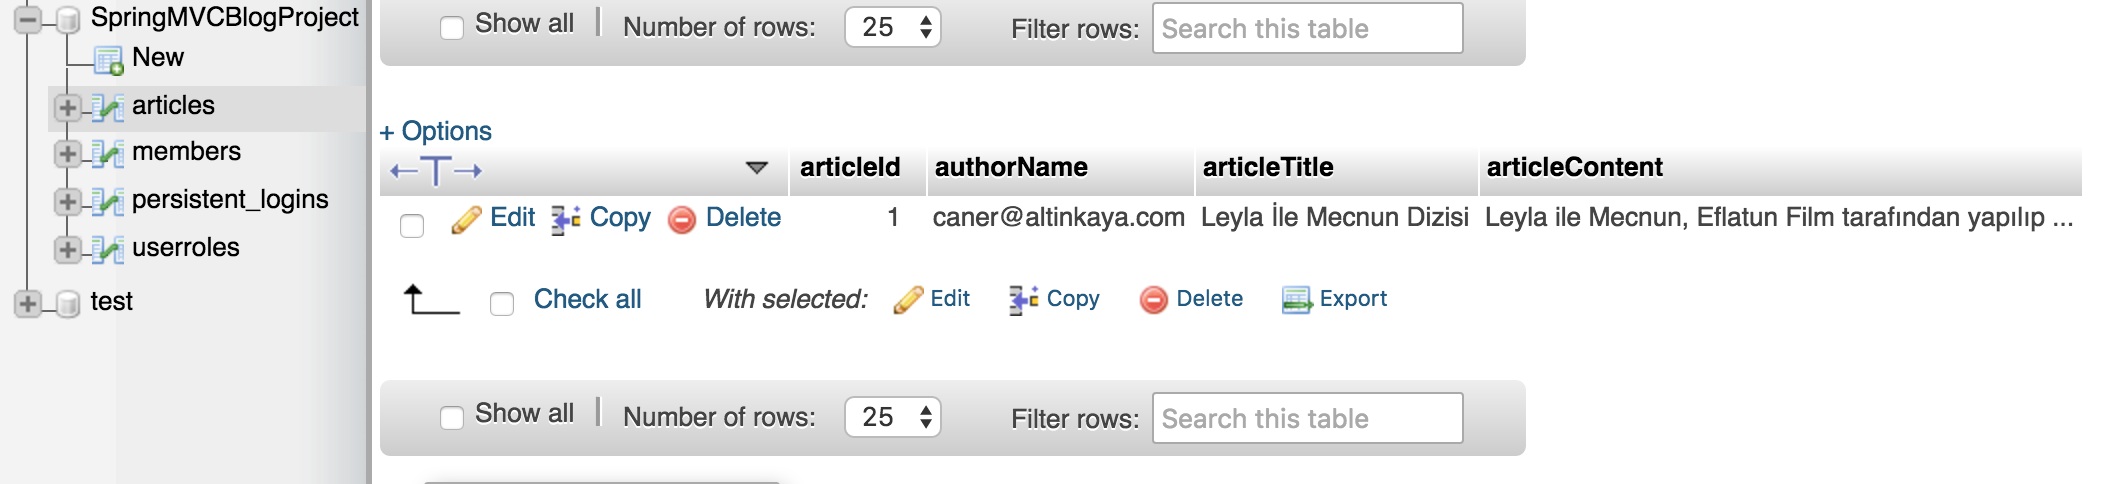Open the top Number of rows dropdown
Viewport: 2124px width, 484px height.
coord(893,27)
